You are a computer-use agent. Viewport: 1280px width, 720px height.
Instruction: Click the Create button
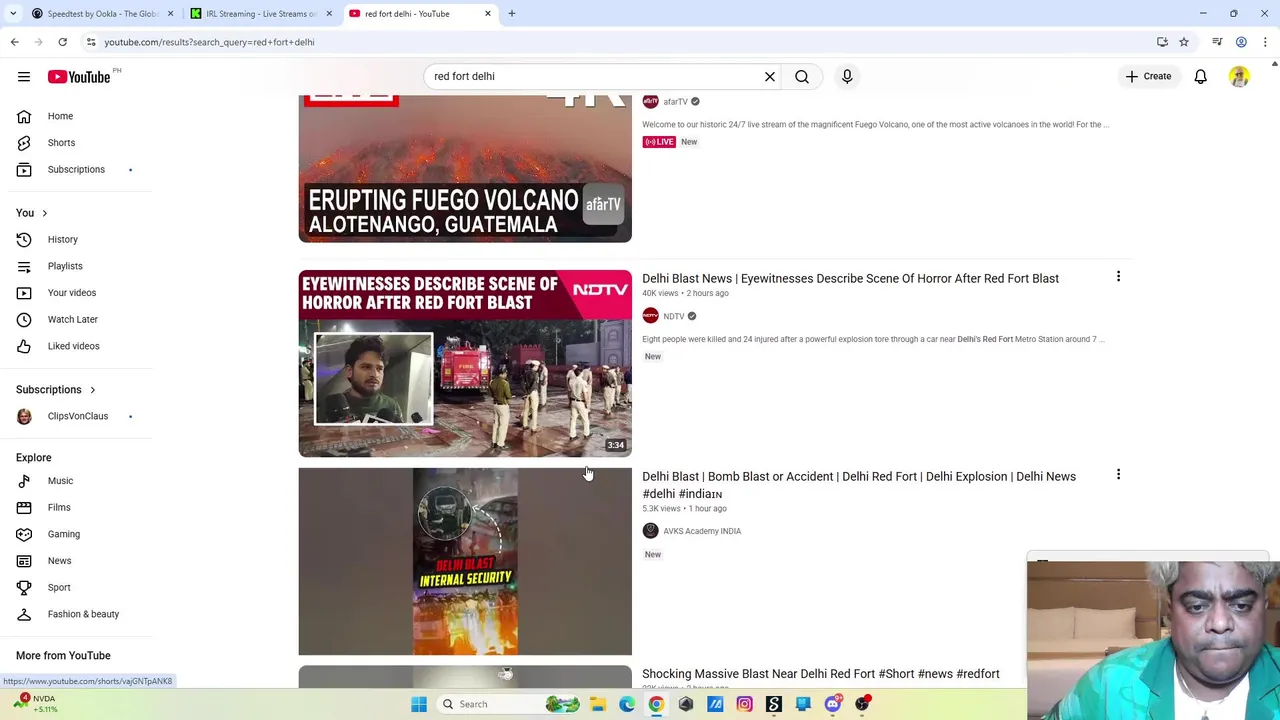[x=1148, y=76]
